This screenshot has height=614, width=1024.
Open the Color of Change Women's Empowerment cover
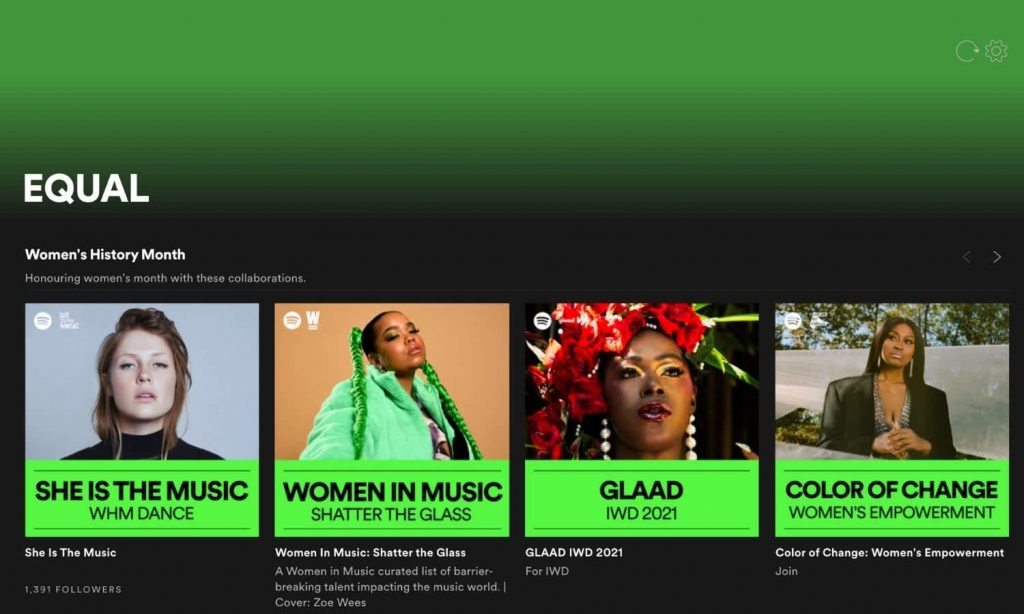(891, 420)
